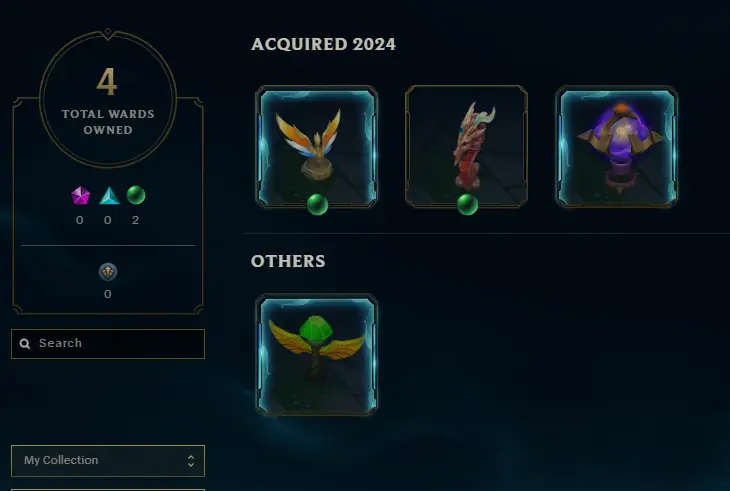
Task: Click the My Collection up-down arrows
Action: 191,461
